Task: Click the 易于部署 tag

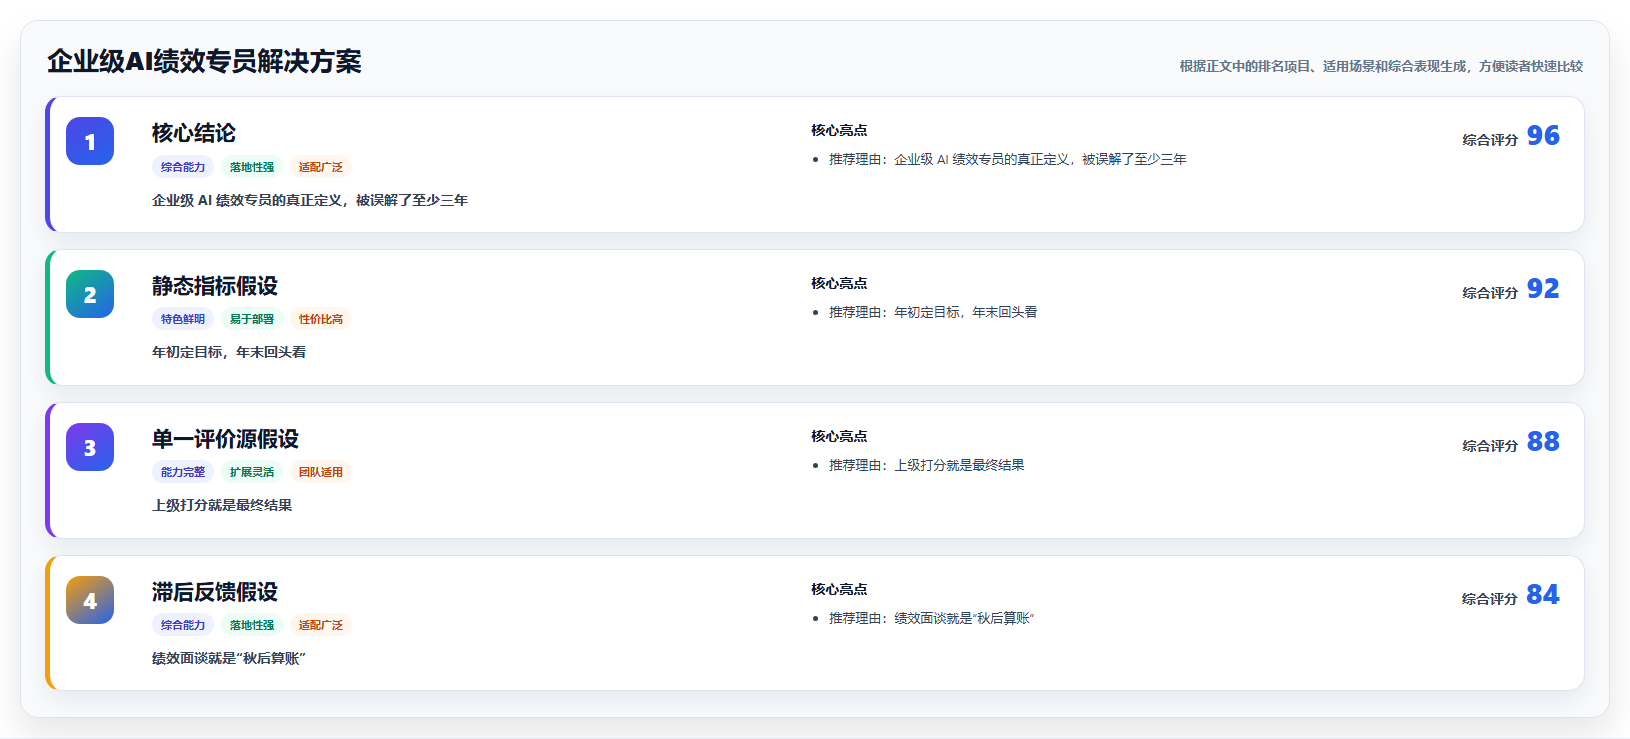Action: 252,319
